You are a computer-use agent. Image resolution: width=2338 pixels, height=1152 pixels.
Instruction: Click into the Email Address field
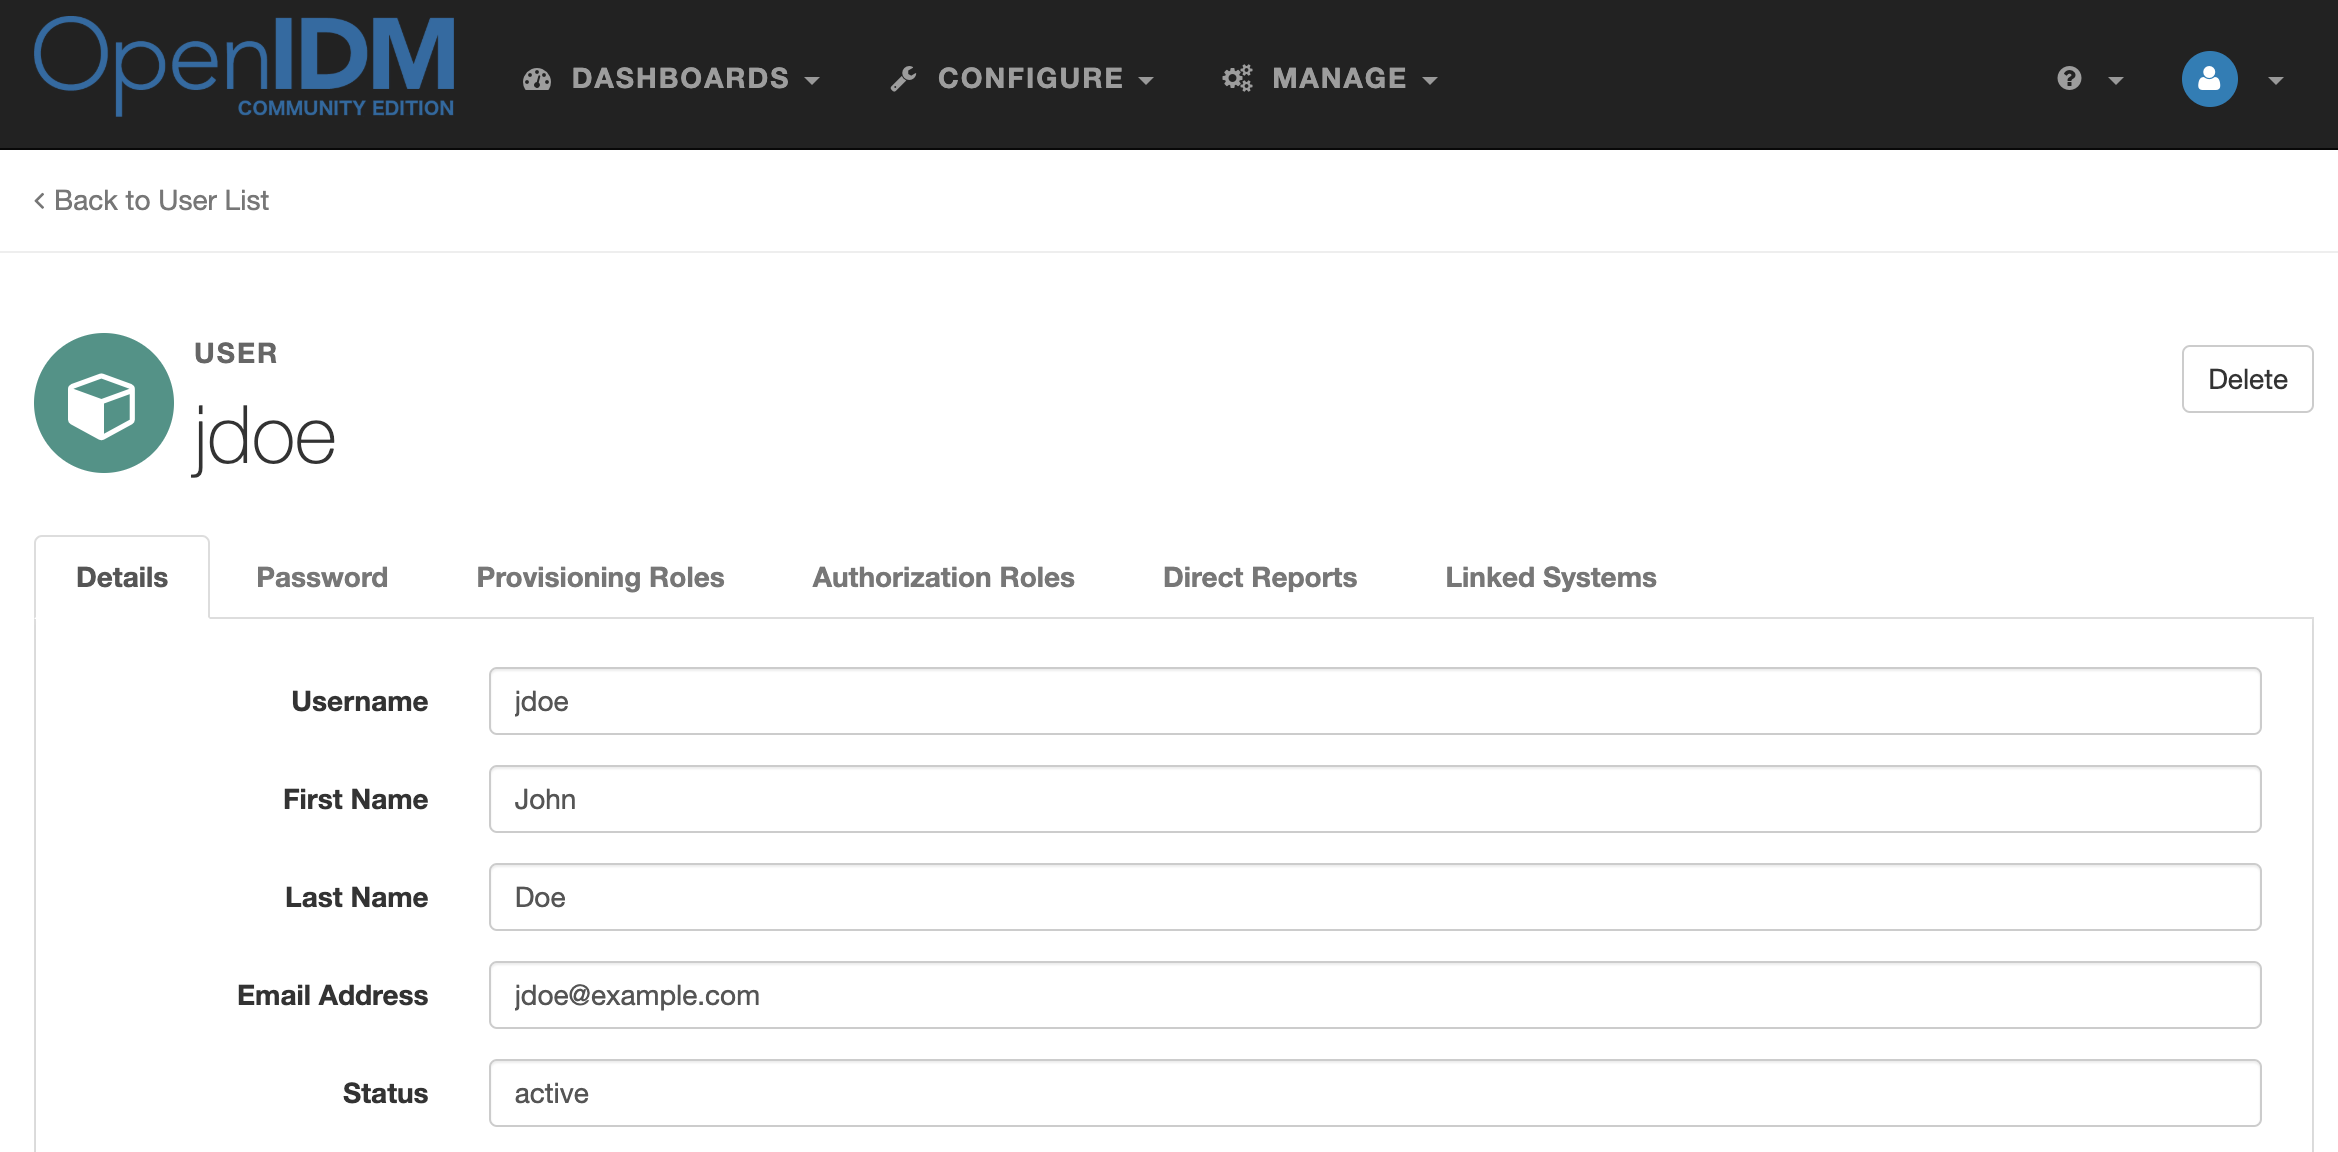pos(1374,995)
